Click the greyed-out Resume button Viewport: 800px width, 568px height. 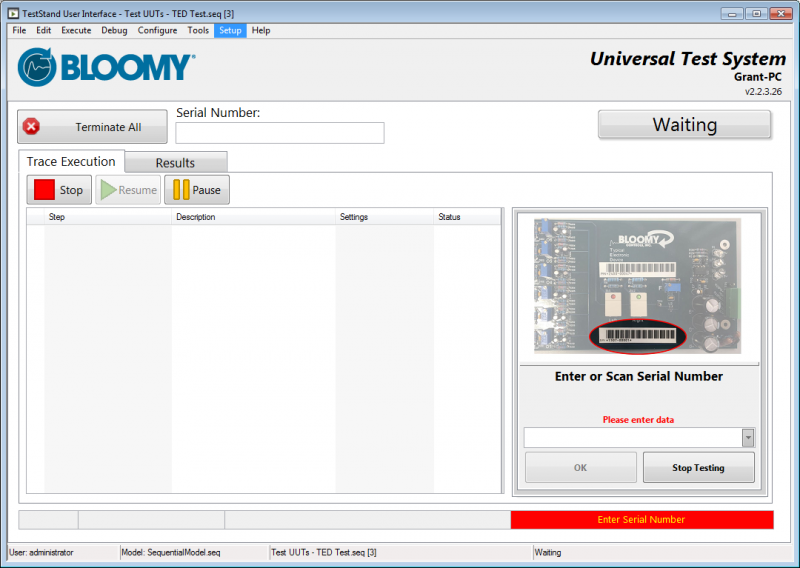(x=128, y=190)
